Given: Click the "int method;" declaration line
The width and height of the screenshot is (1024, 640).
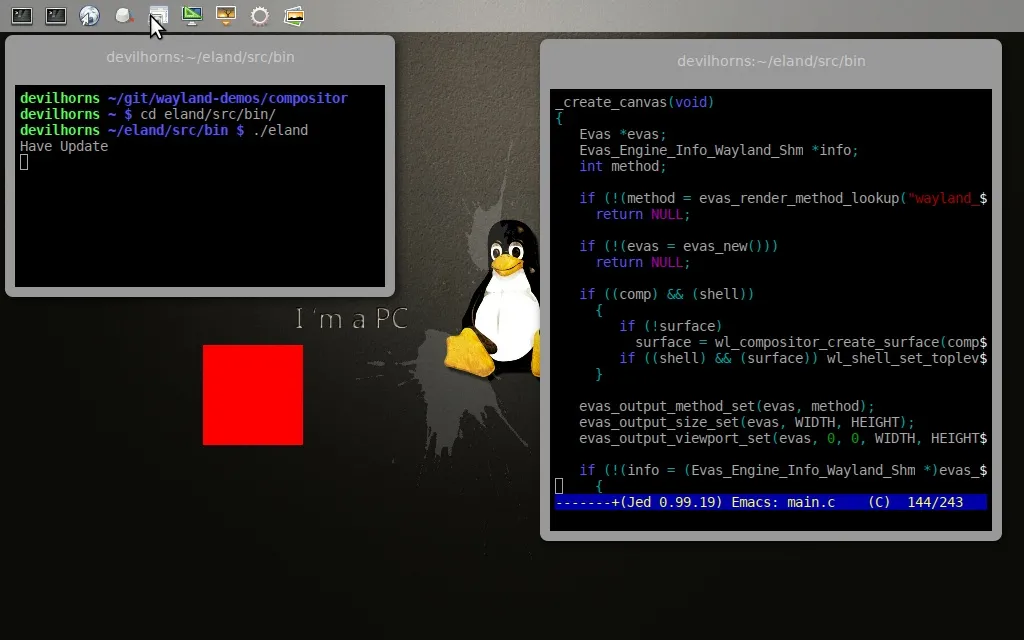Looking at the screenshot, I should click(x=621, y=166).
